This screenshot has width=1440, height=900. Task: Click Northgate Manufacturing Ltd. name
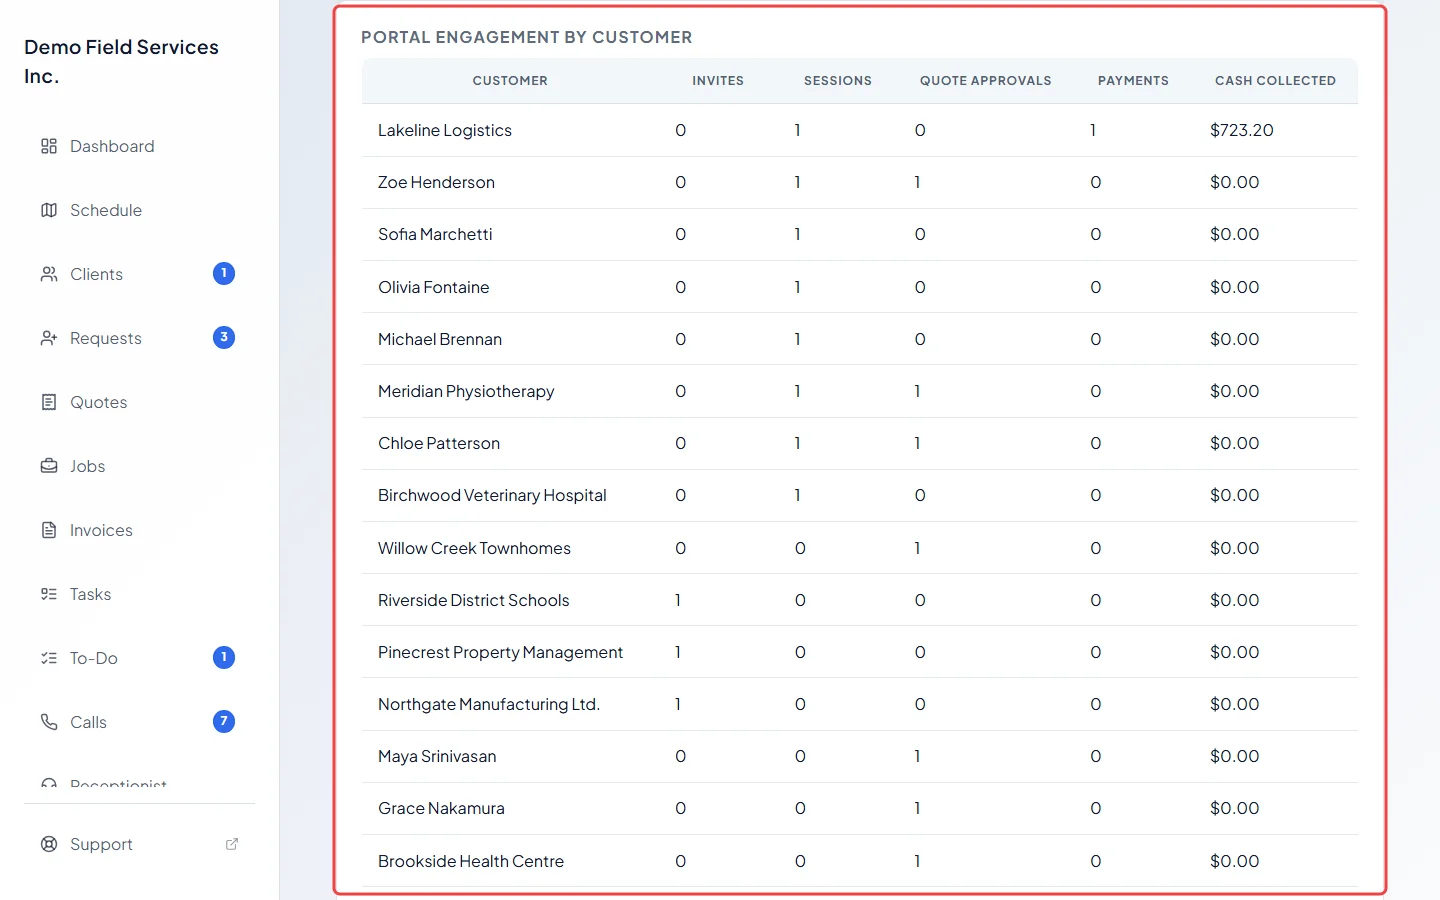pos(489,704)
